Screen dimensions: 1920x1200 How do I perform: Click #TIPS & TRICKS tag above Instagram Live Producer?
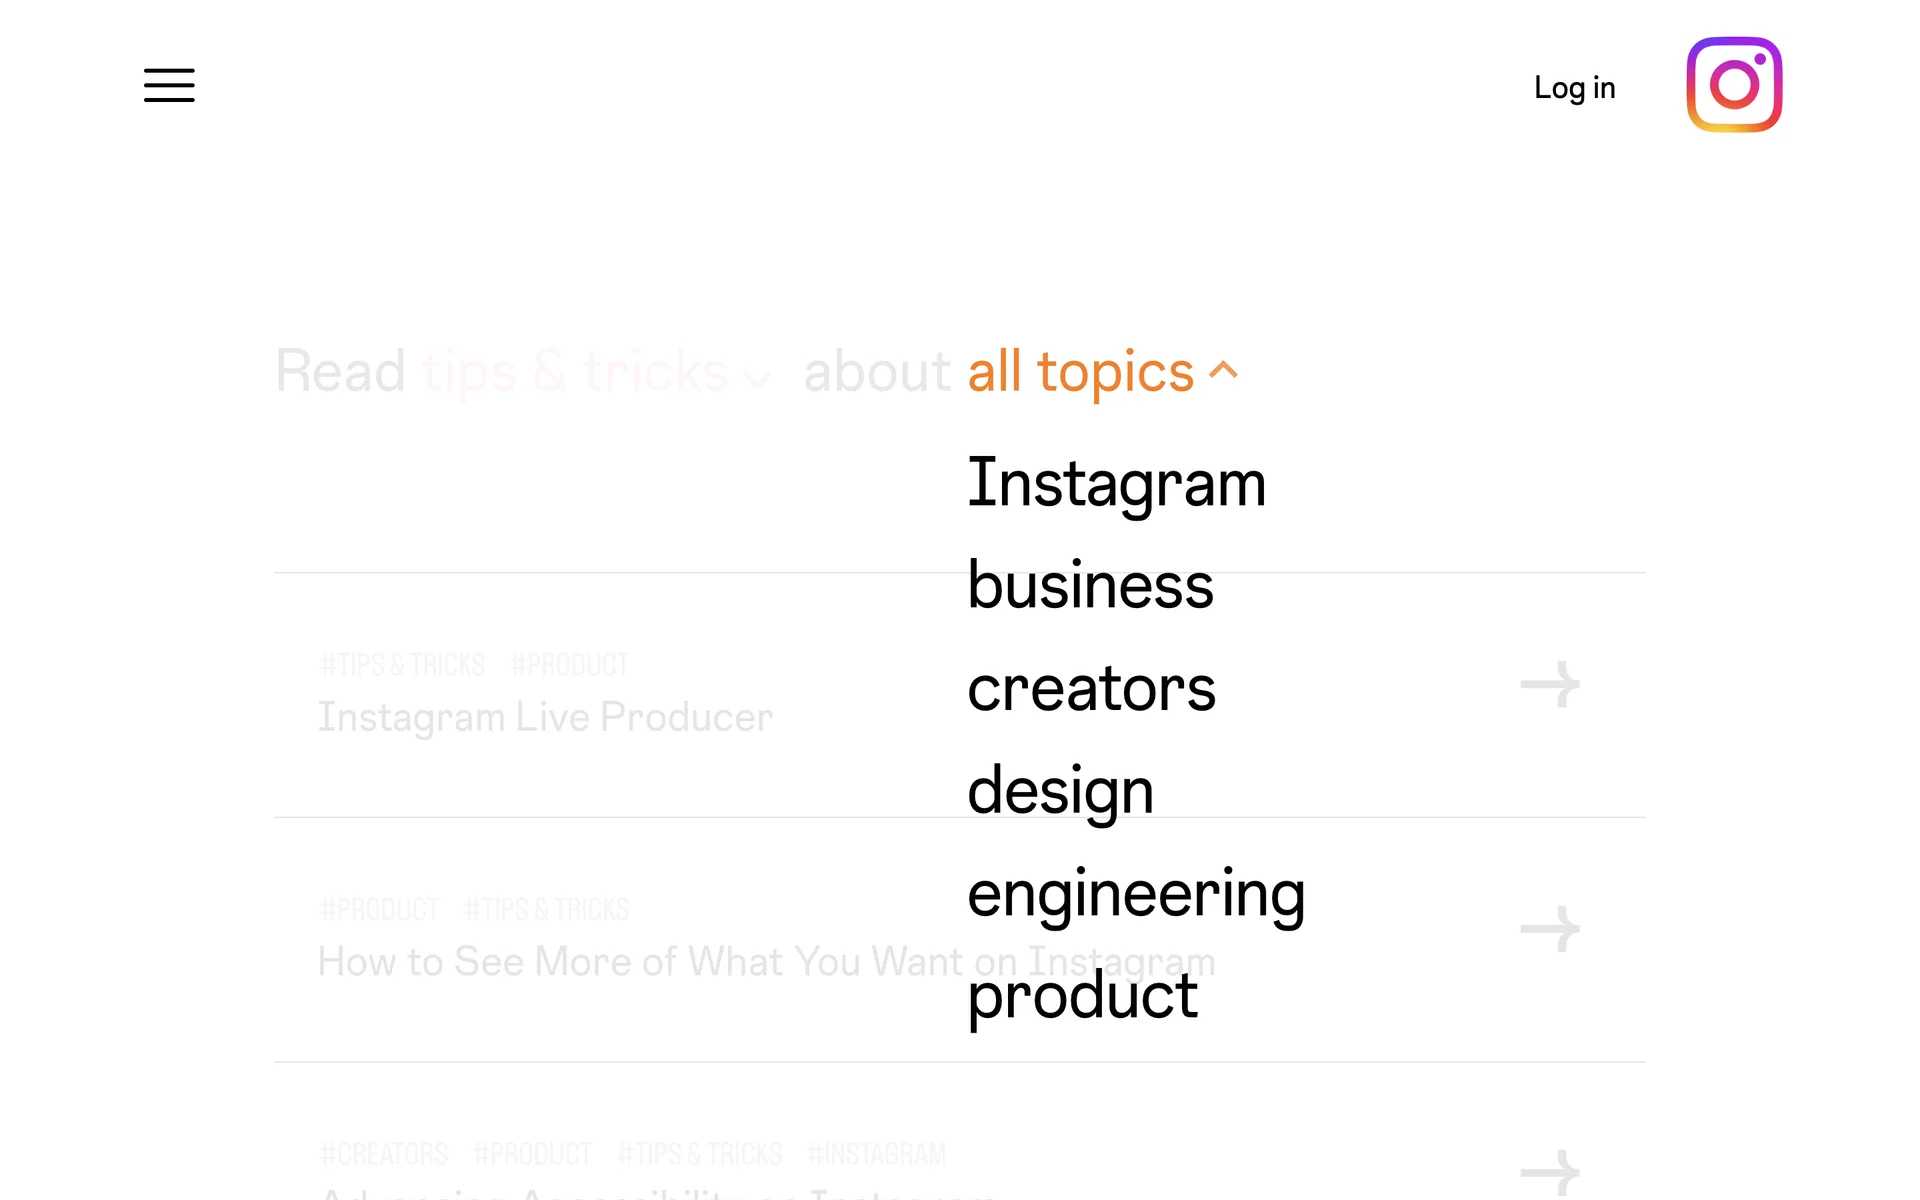point(402,665)
